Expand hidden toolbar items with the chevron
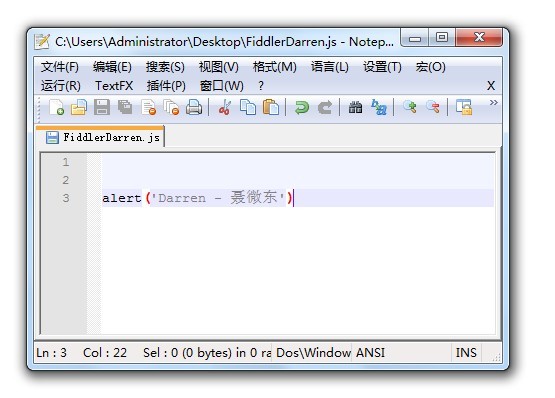The height and width of the screenshot is (398, 555). click(x=493, y=103)
